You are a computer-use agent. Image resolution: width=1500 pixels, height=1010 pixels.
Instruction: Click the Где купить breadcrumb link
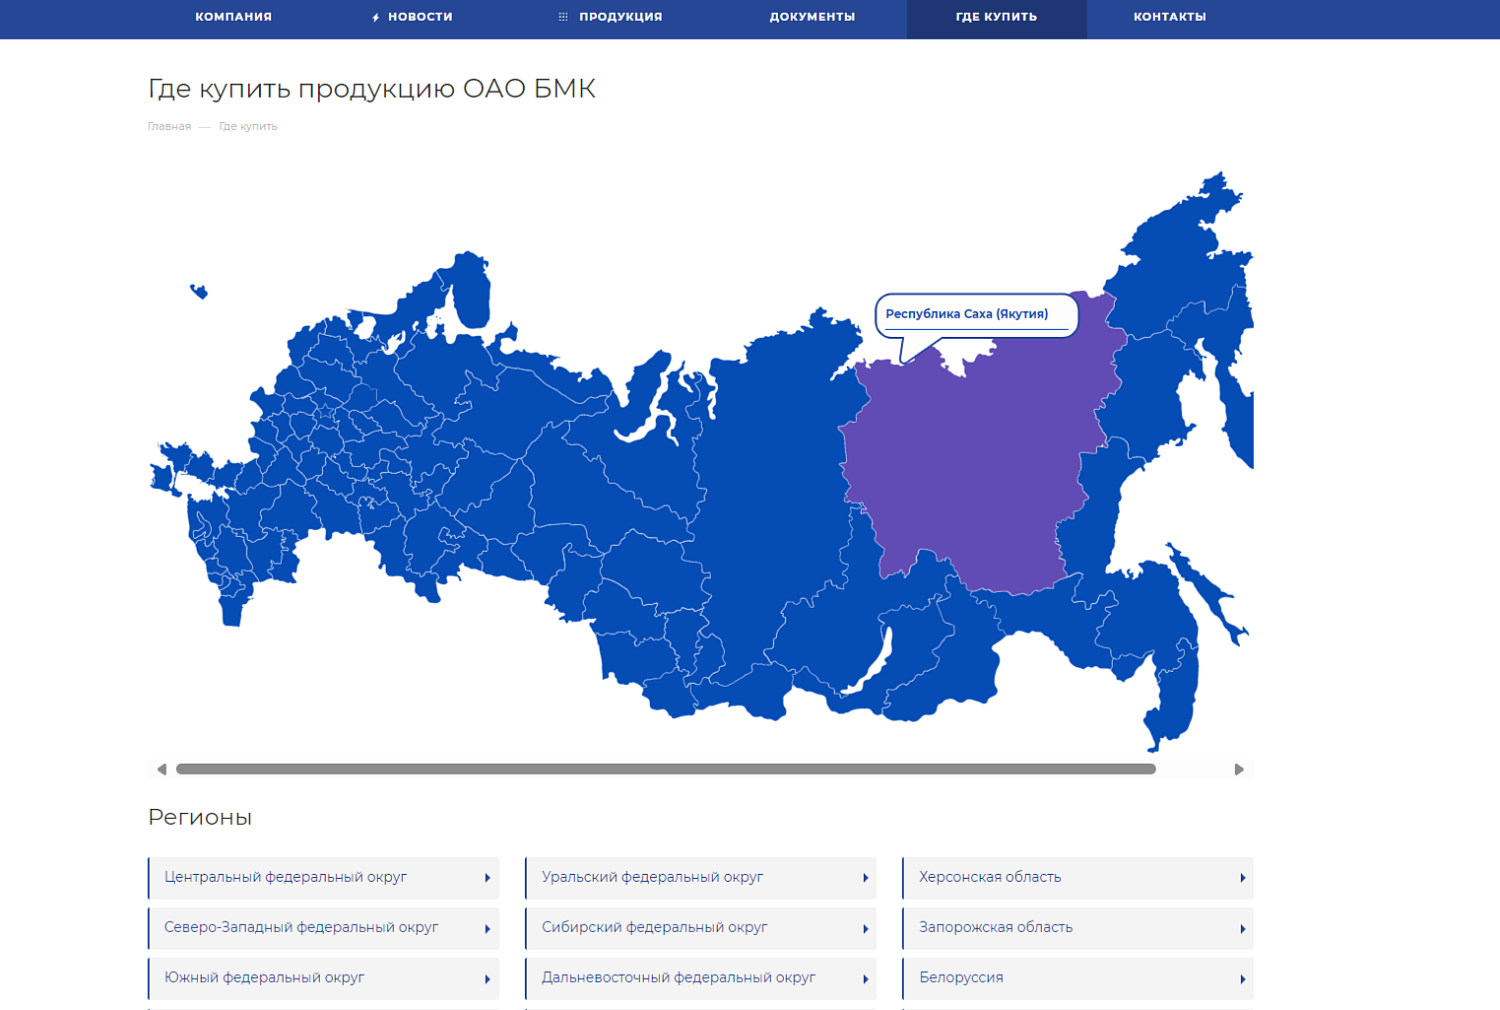click(x=248, y=127)
